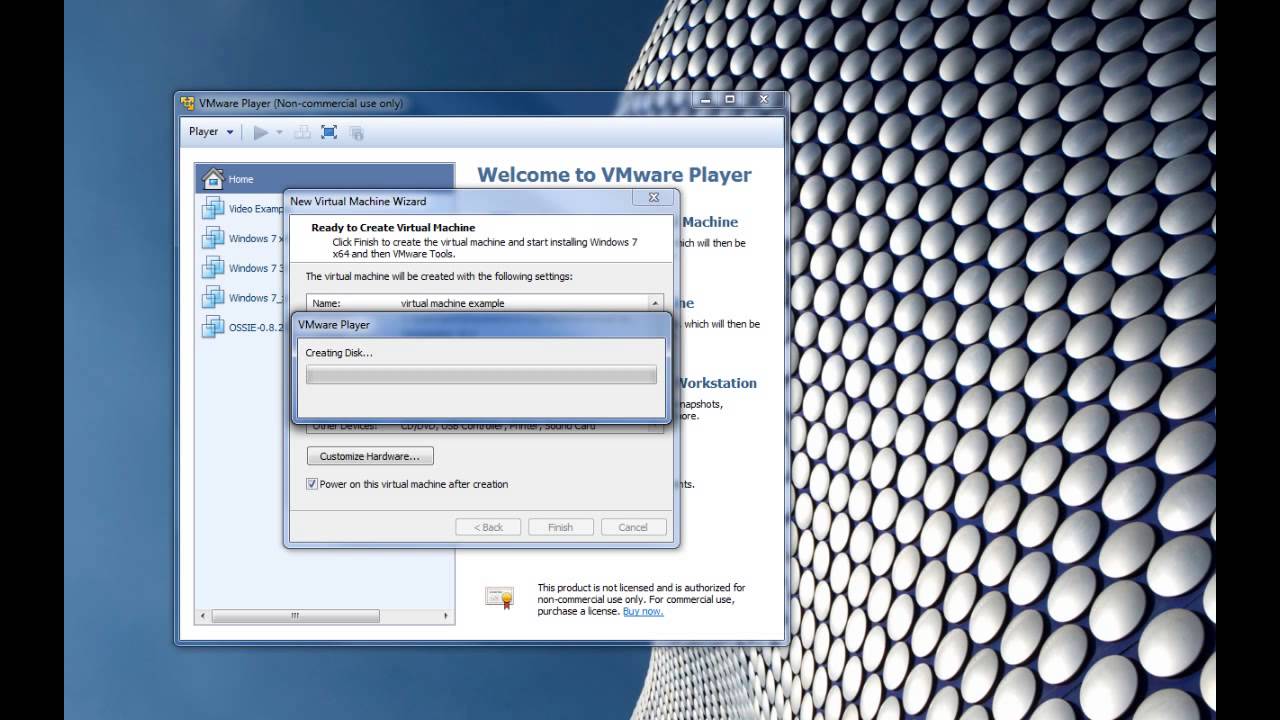This screenshot has width=1280, height=720.
Task: Click the settings list scroll-up arrow
Action: 656,303
